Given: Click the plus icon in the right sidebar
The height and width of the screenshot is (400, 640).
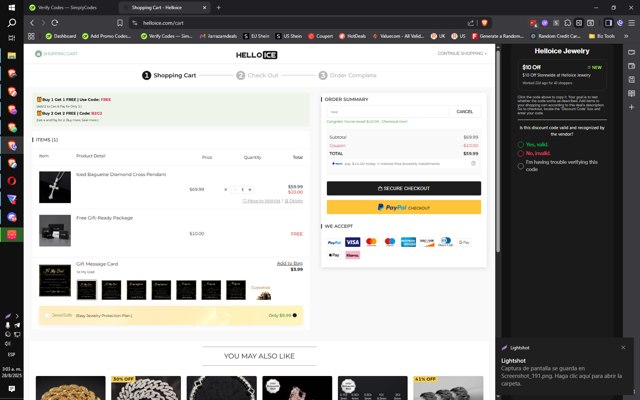Looking at the screenshot, I should click(x=631, y=107).
